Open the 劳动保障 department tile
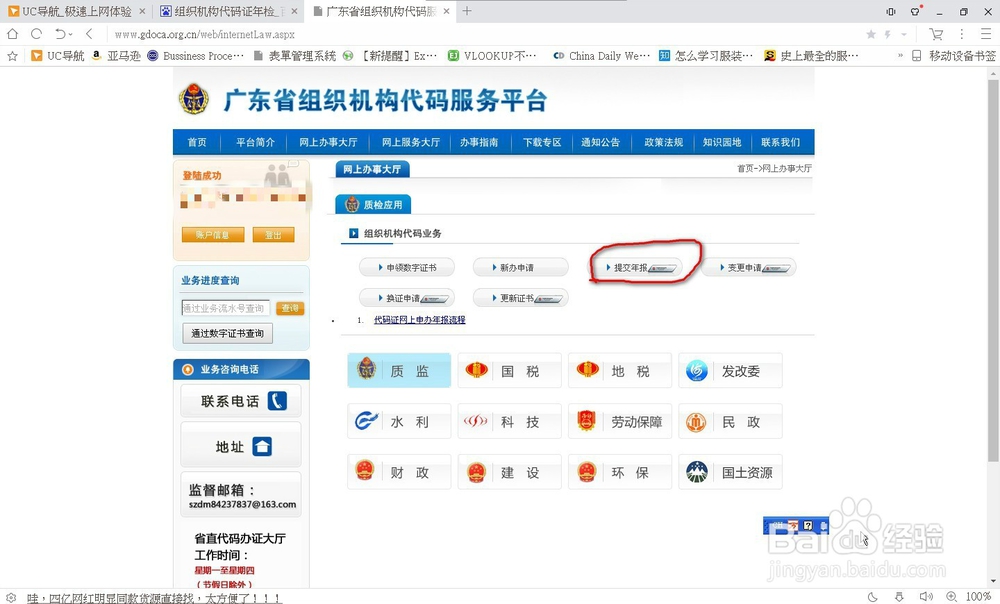The height and width of the screenshot is (604, 1000). [620, 422]
